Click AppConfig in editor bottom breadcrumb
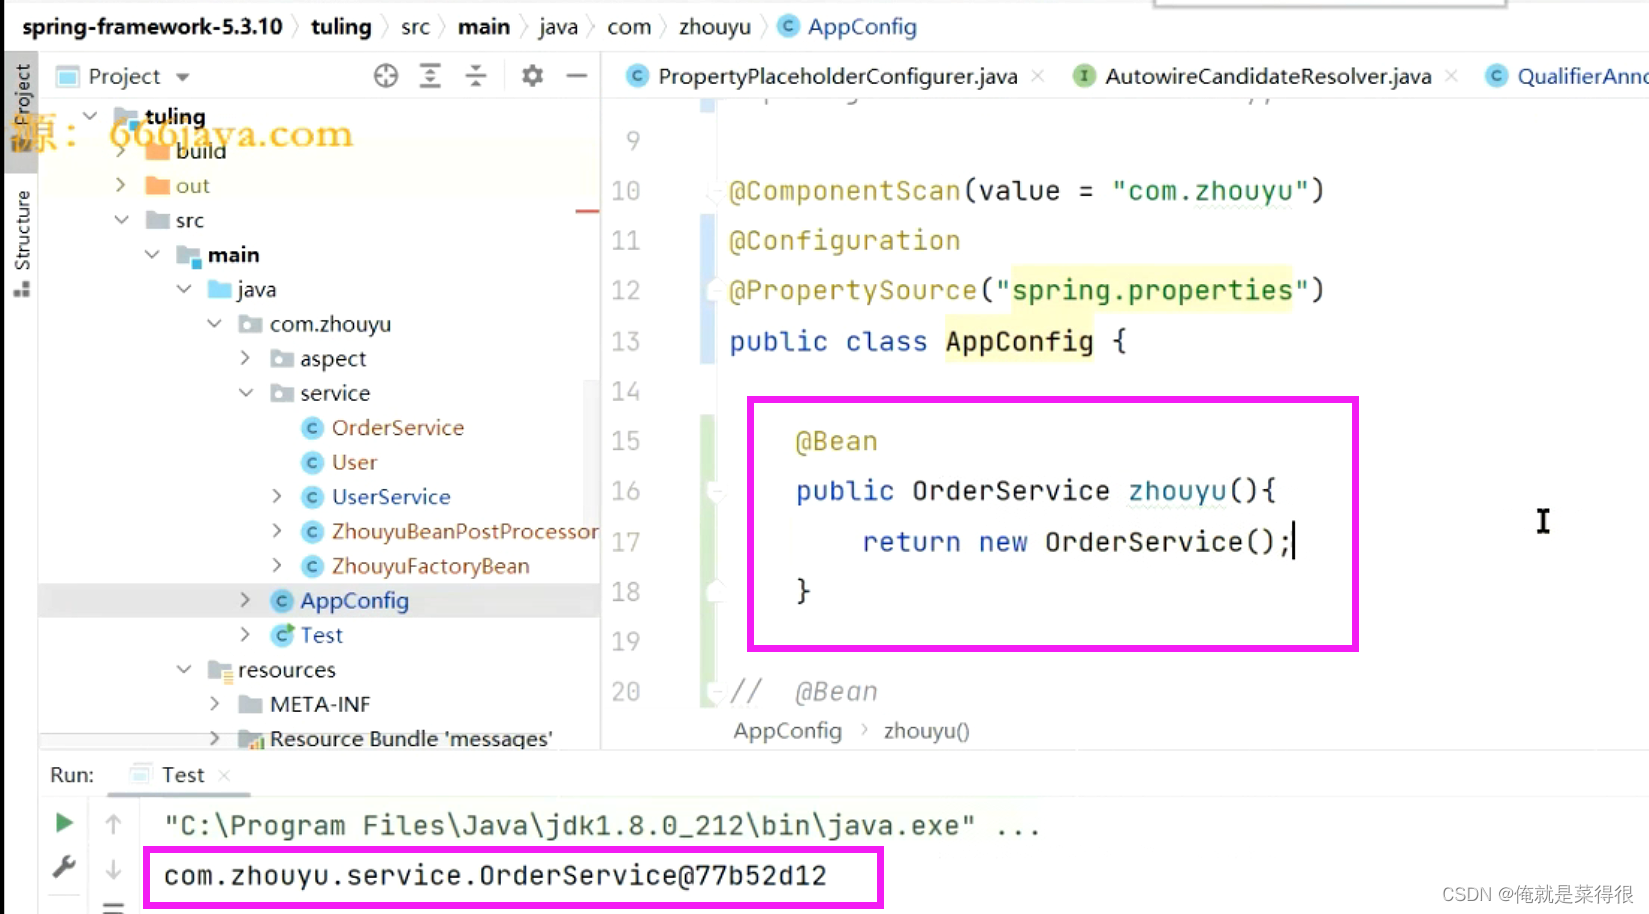 pos(788,731)
